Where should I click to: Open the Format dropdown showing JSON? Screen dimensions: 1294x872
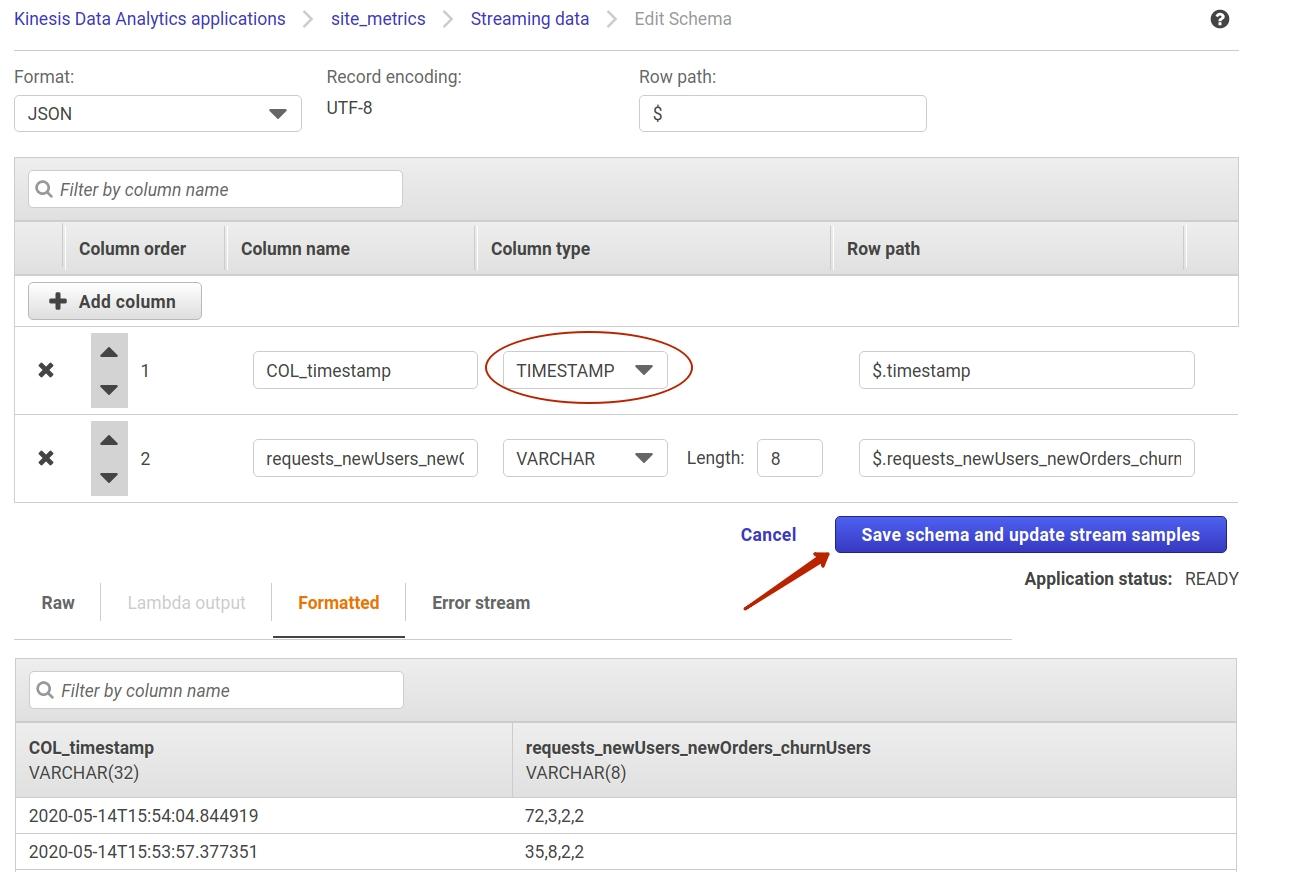coord(157,113)
